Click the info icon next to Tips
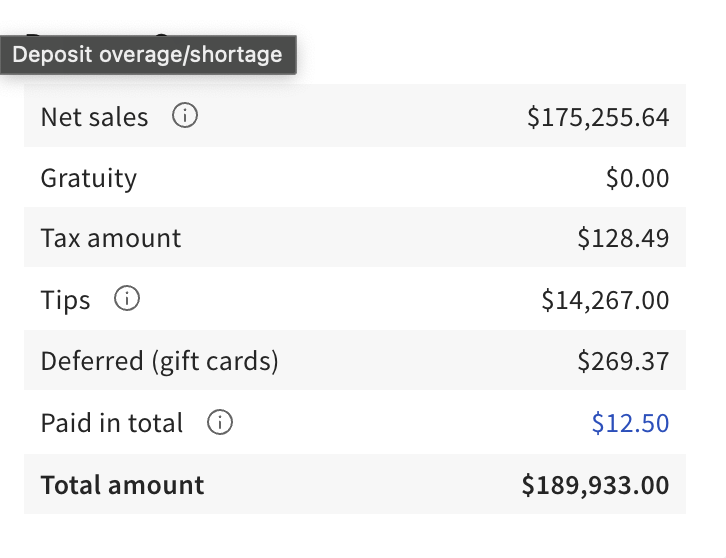 pyautogui.click(x=127, y=299)
